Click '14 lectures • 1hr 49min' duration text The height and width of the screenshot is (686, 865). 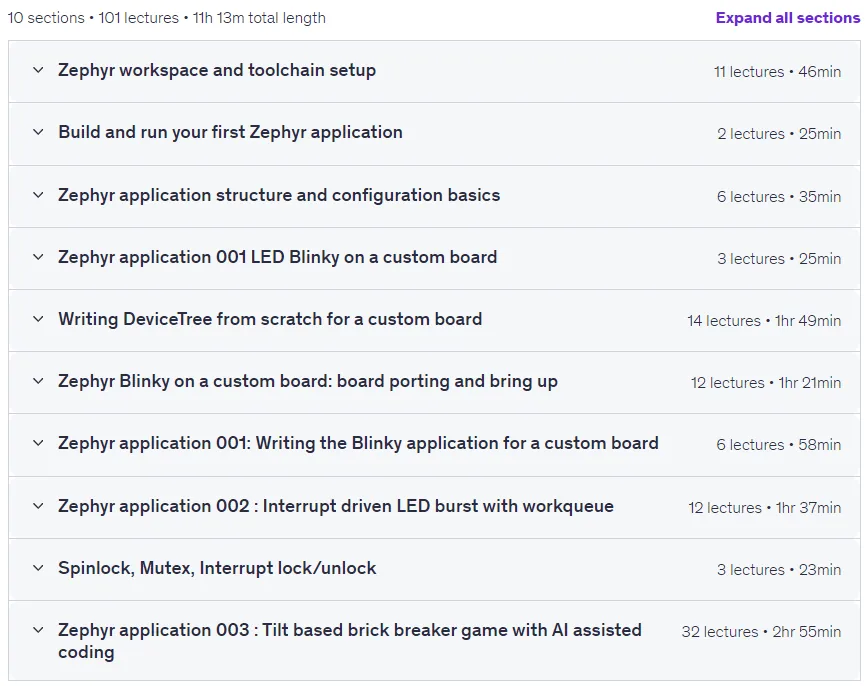click(764, 320)
